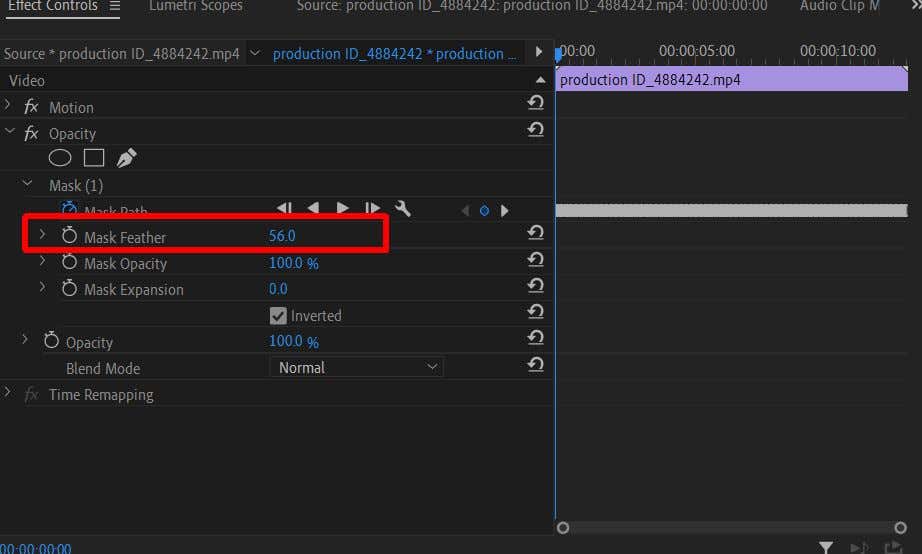Screen dimensions: 922x554
Task: Click the Mask Feather value 56.0
Action: pyautogui.click(x=282, y=237)
